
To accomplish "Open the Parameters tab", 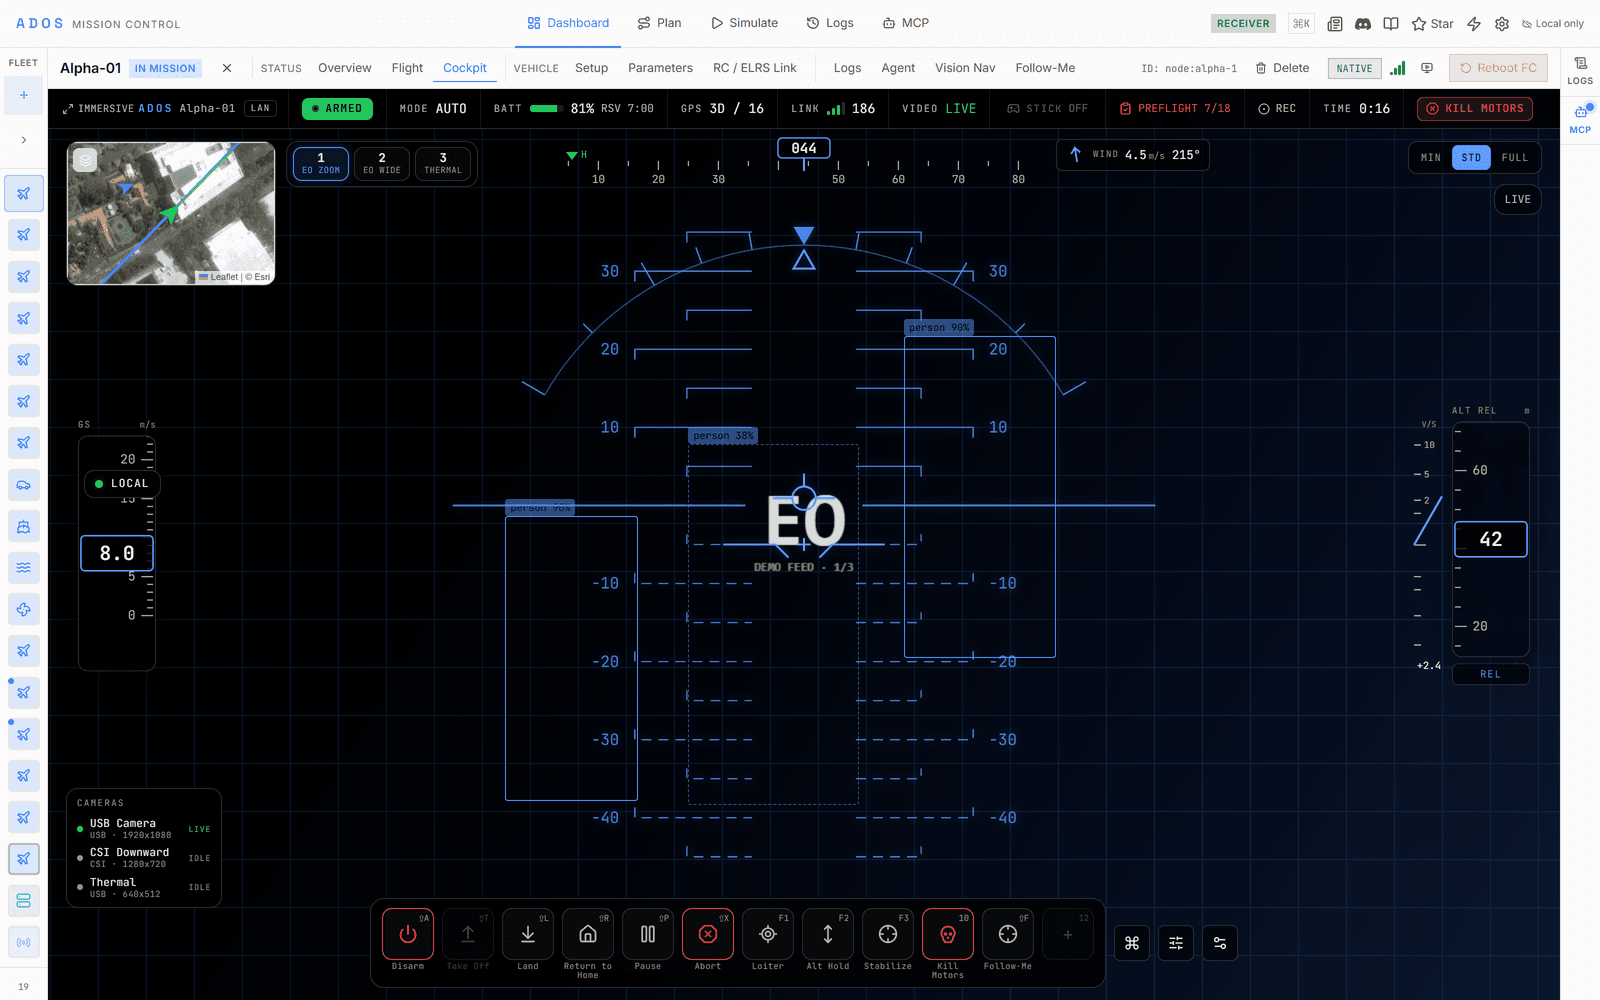I will tap(660, 68).
